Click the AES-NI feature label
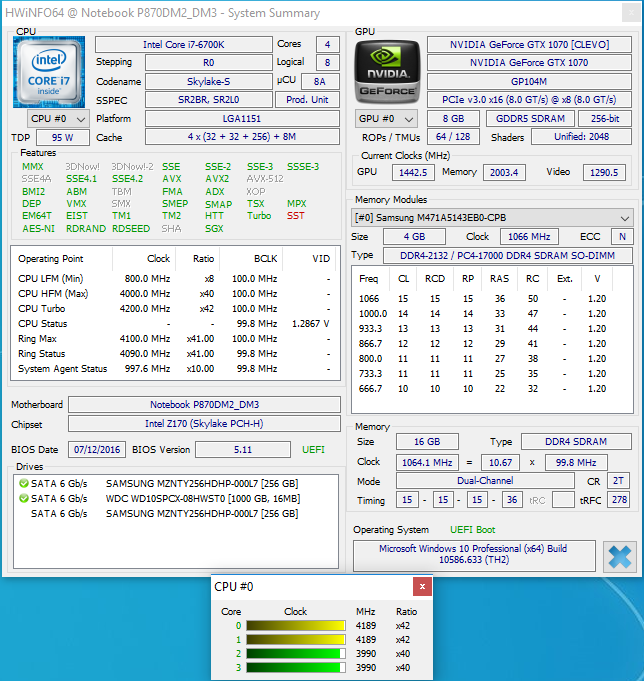The image size is (644, 681). [x=39, y=228]
